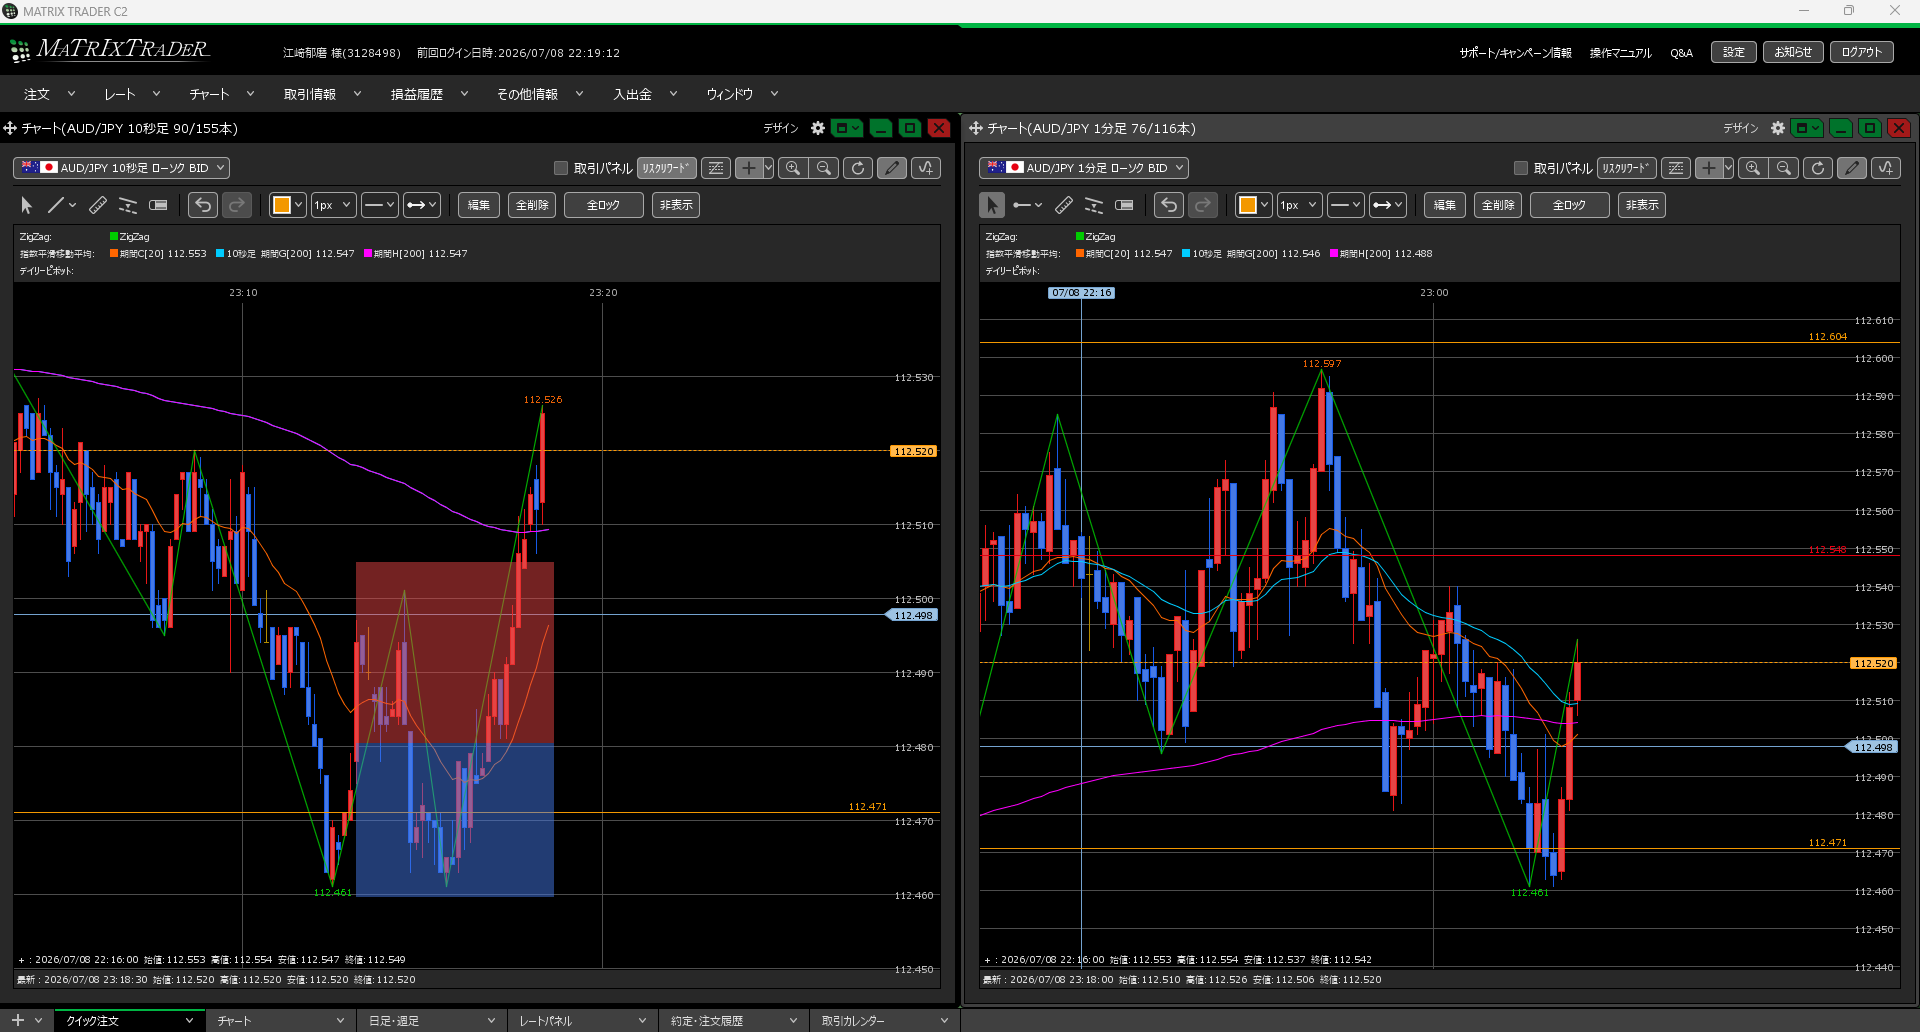
Task: Select the cursor tool in 10秒足 chart
Action: point(27,205)
